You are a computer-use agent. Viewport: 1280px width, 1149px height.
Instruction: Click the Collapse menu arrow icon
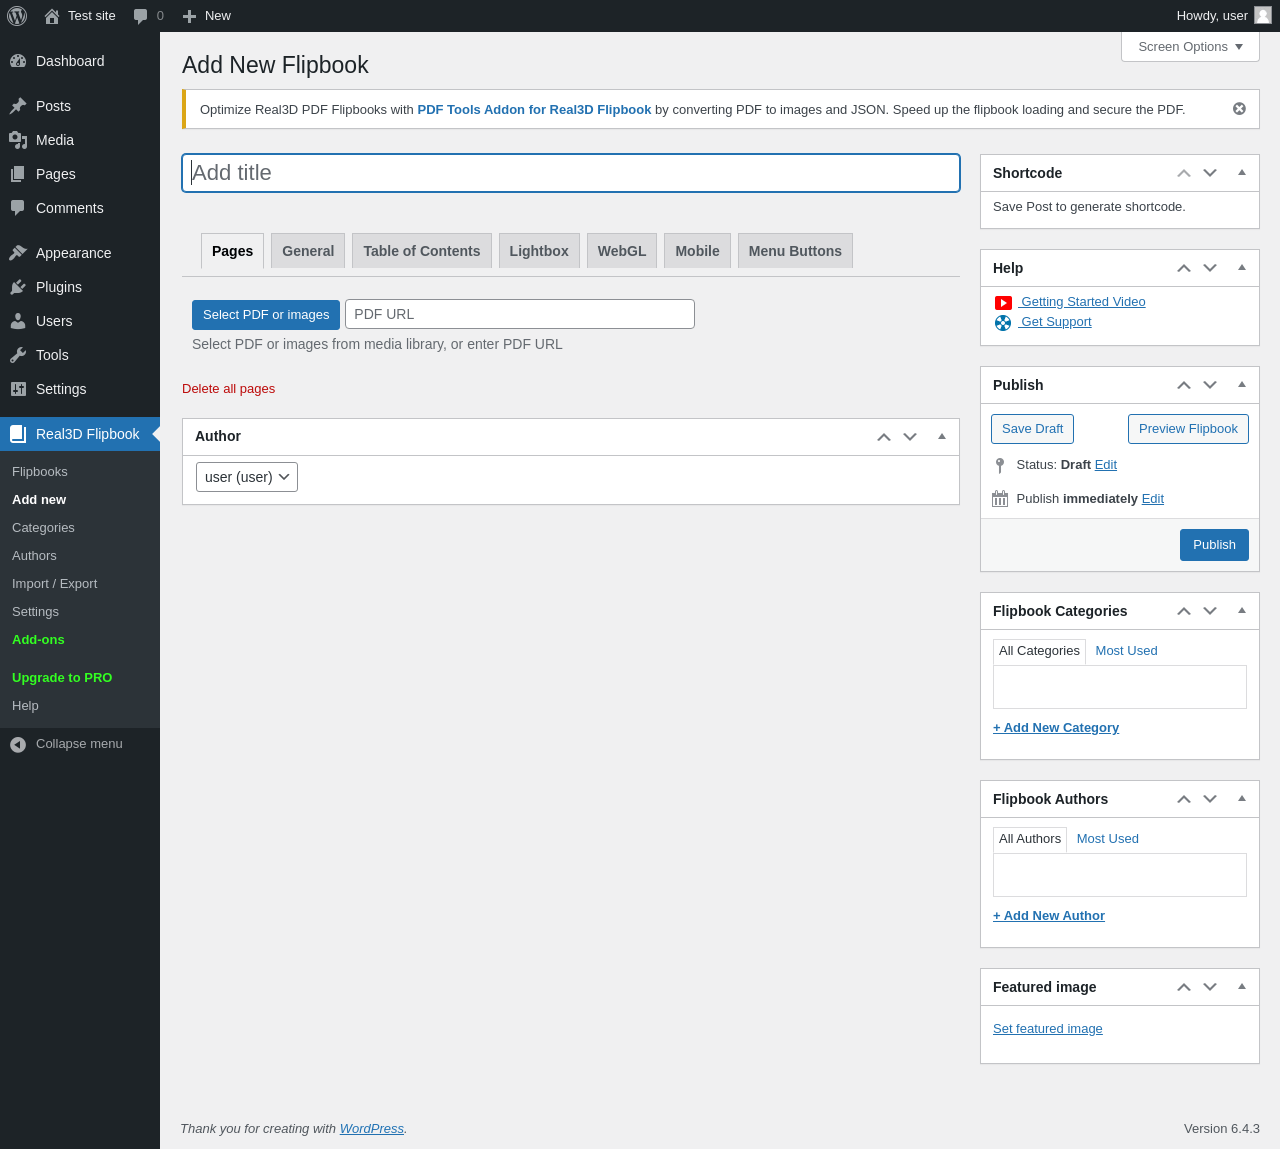(x=18, y=744)
